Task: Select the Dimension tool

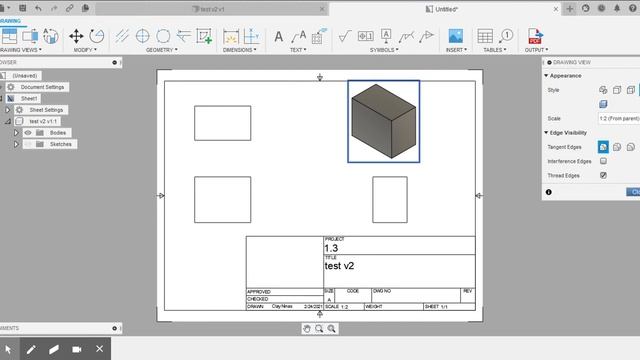Action: coord(231,36)
